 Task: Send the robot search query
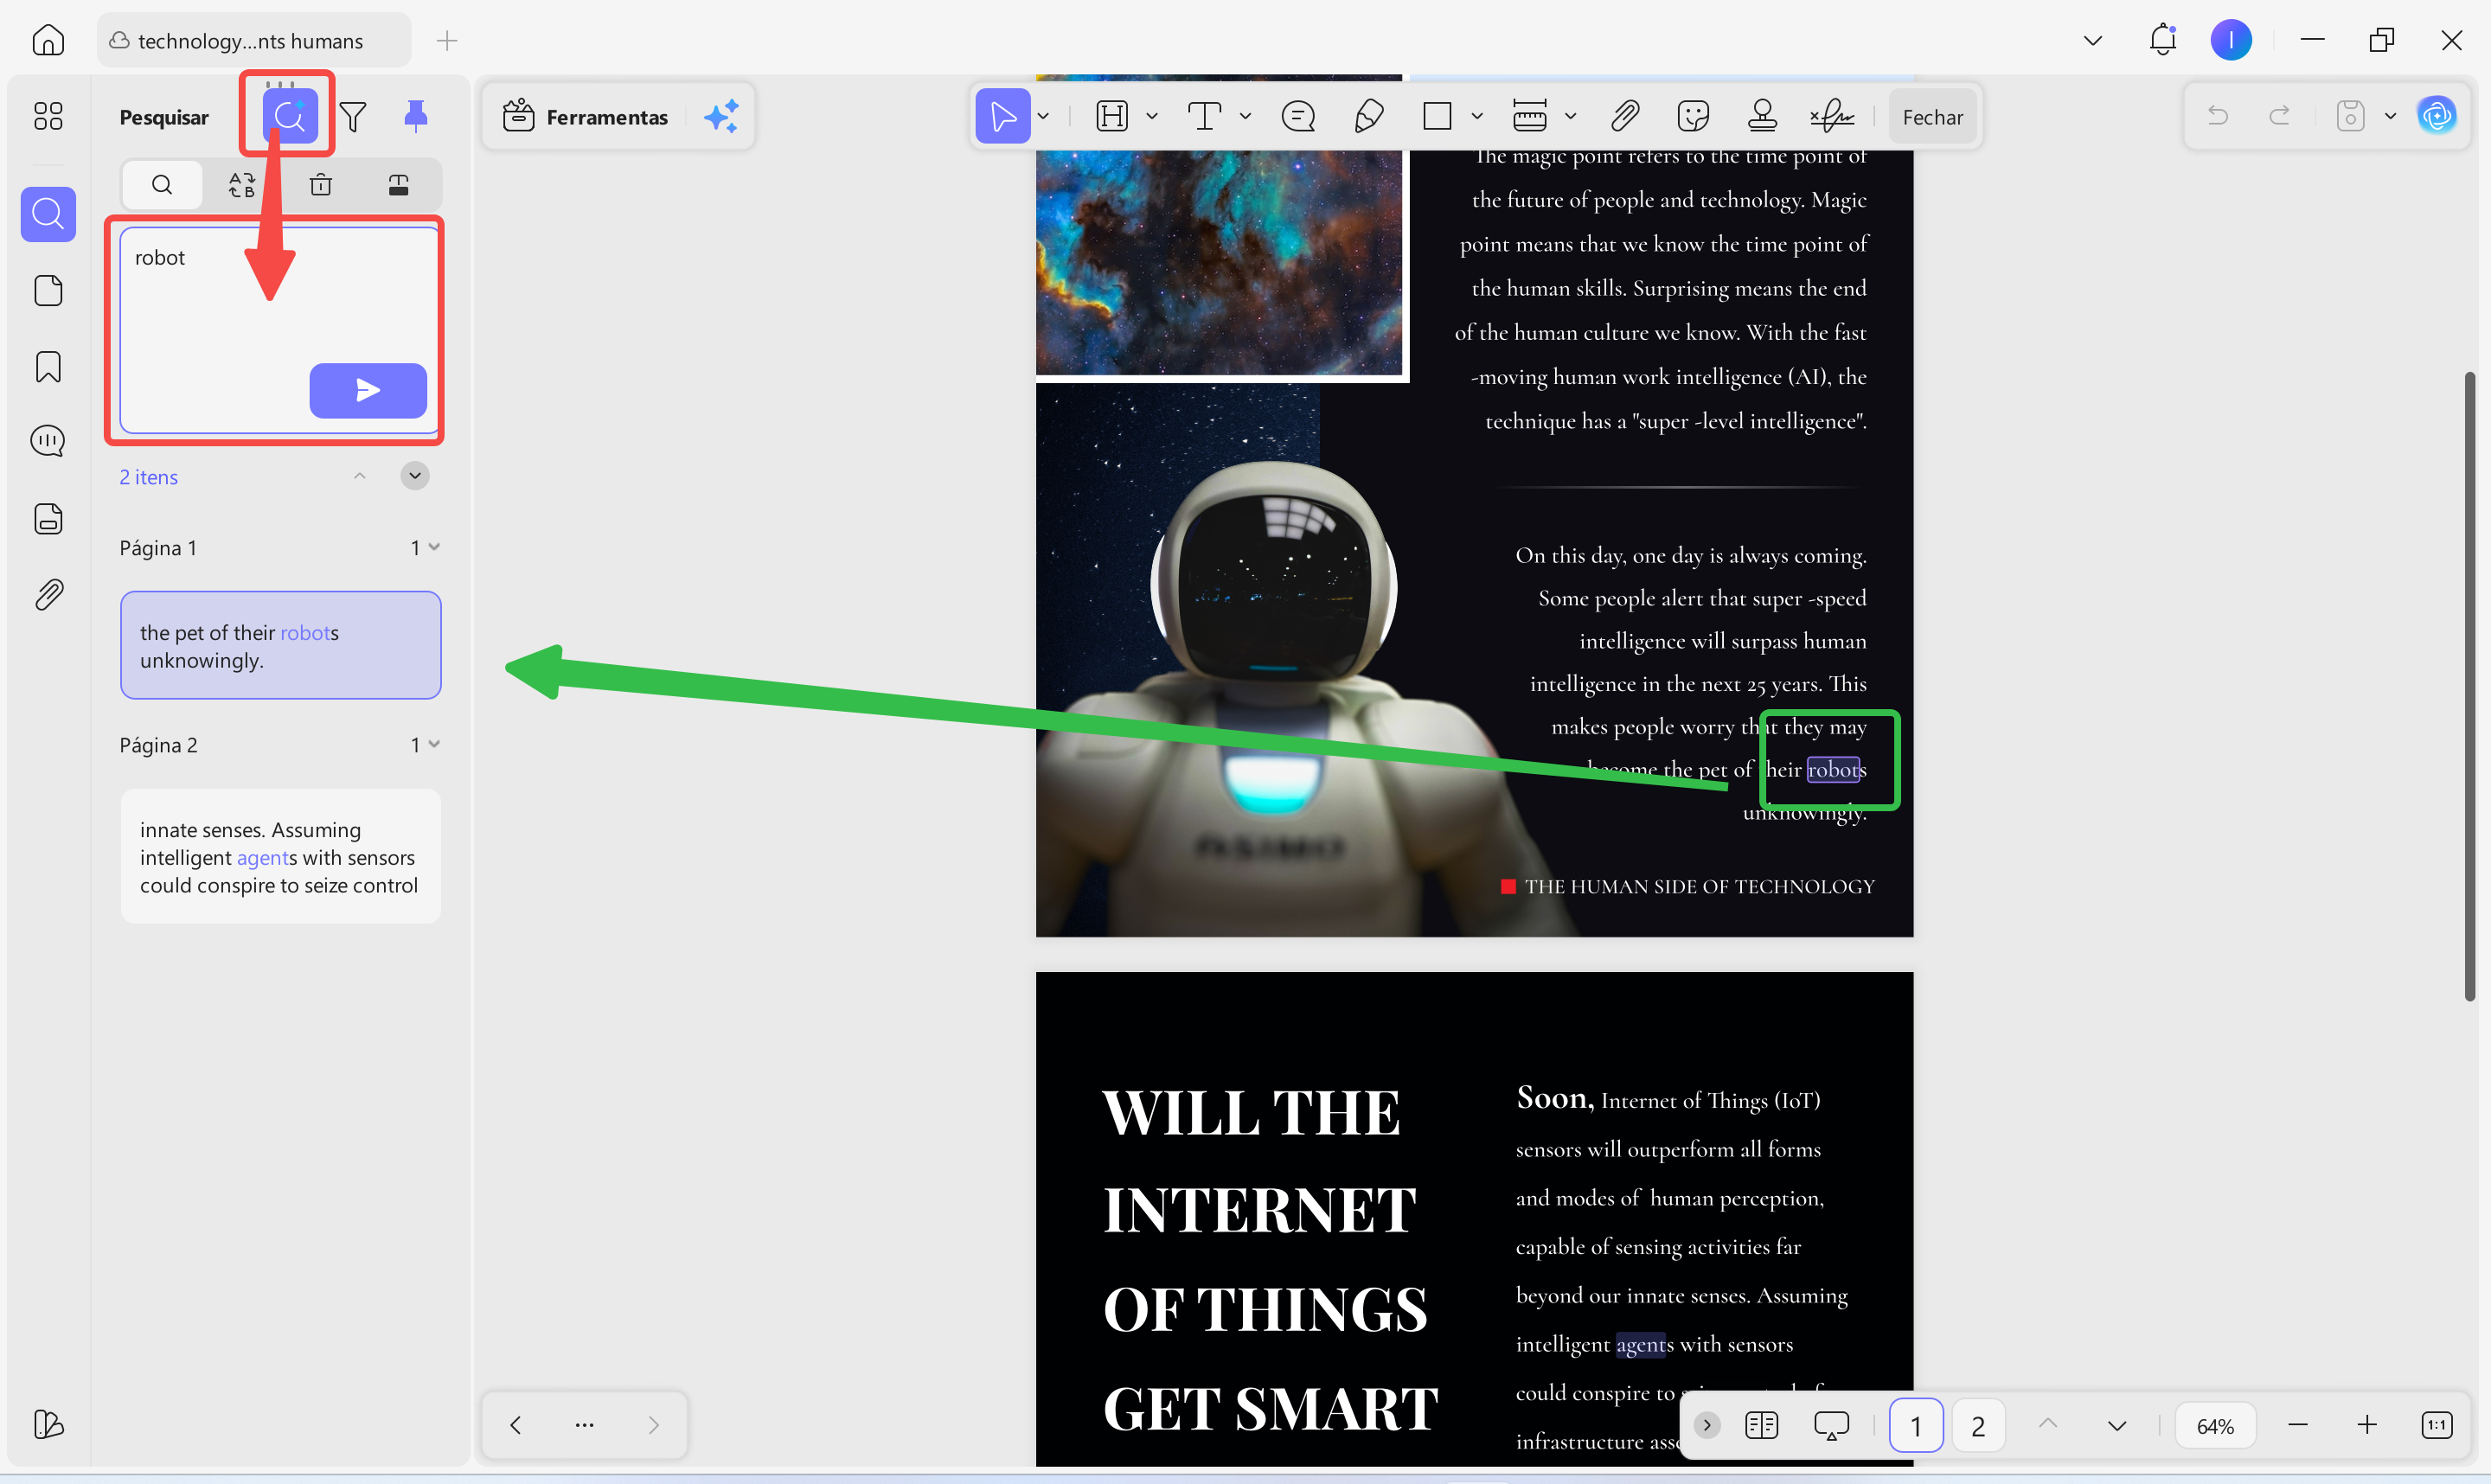click(367, 390)
